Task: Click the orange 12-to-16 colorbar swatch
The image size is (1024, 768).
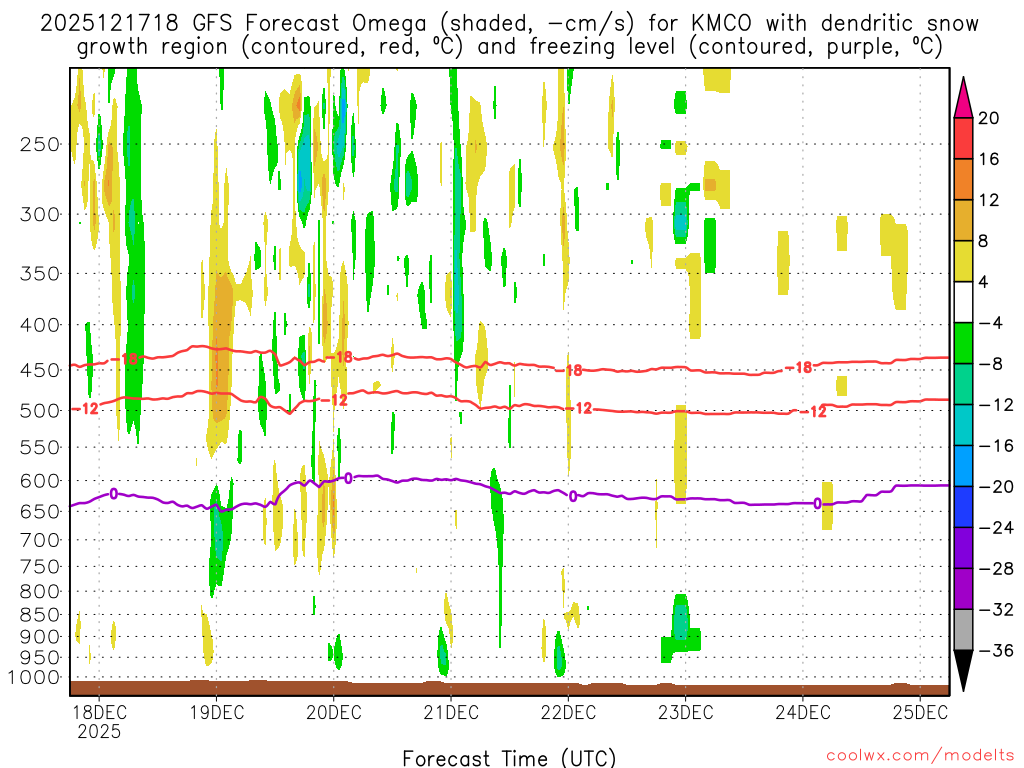Action: 963,180
